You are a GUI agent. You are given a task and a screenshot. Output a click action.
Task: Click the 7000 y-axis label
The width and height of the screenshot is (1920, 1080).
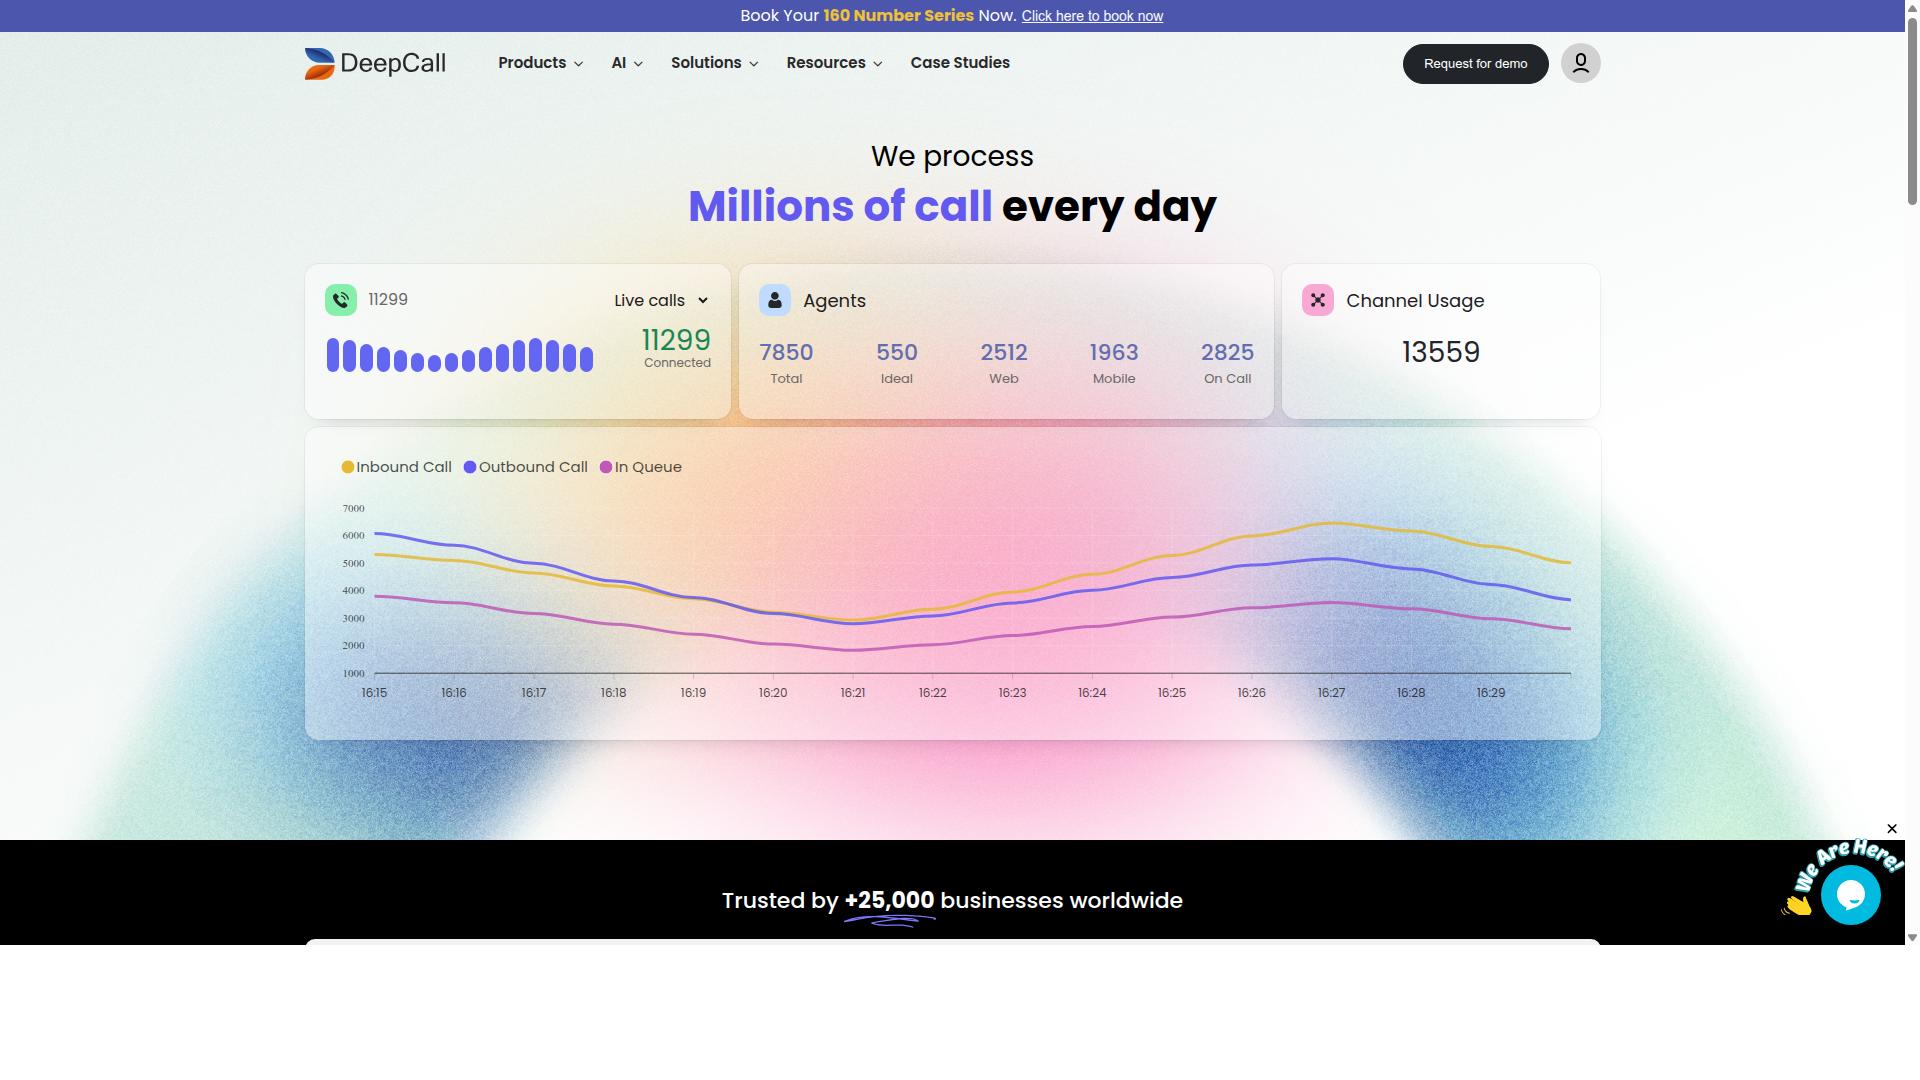tap(353, 509)
